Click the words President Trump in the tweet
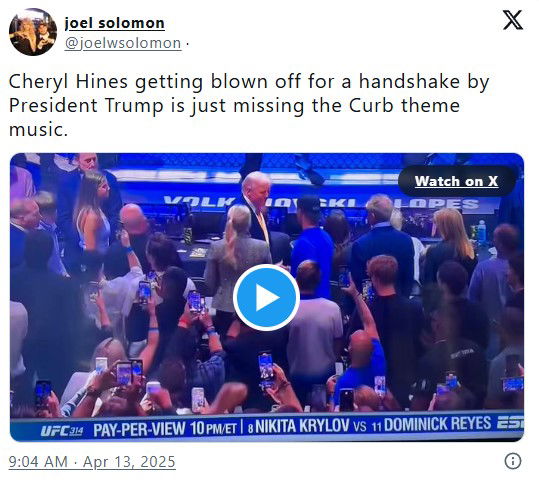The image size is (539, 480). pyautogui.click(x=86, y=105)
